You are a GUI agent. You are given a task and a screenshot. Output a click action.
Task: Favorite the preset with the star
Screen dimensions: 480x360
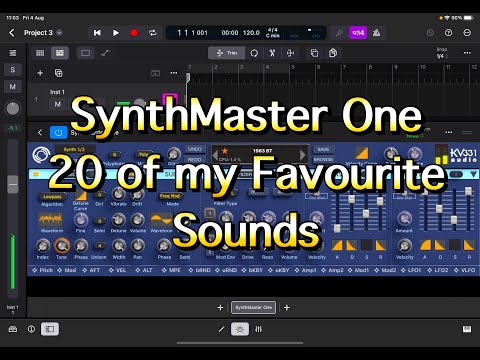[225, 151]
